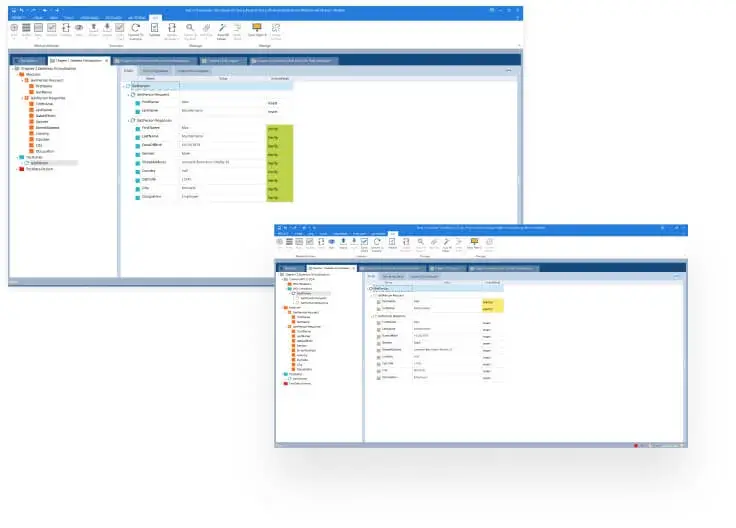Click the GetPerson test case icon in the larger window's tree
The height and width of the screenshot is (528, 736).
pos(29,162)
